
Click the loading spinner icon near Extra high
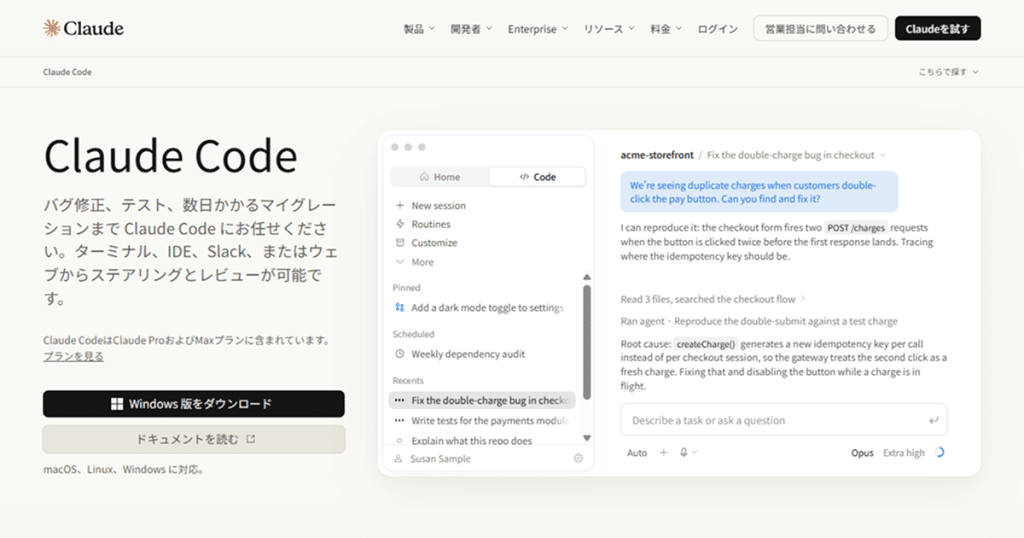coord(939,452)
